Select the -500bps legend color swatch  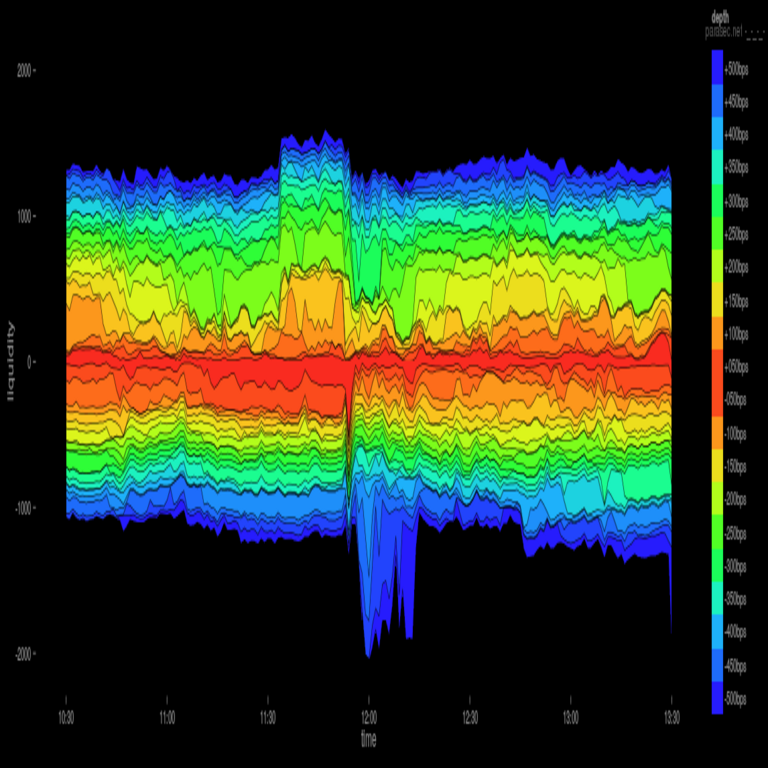click(717, 697)
